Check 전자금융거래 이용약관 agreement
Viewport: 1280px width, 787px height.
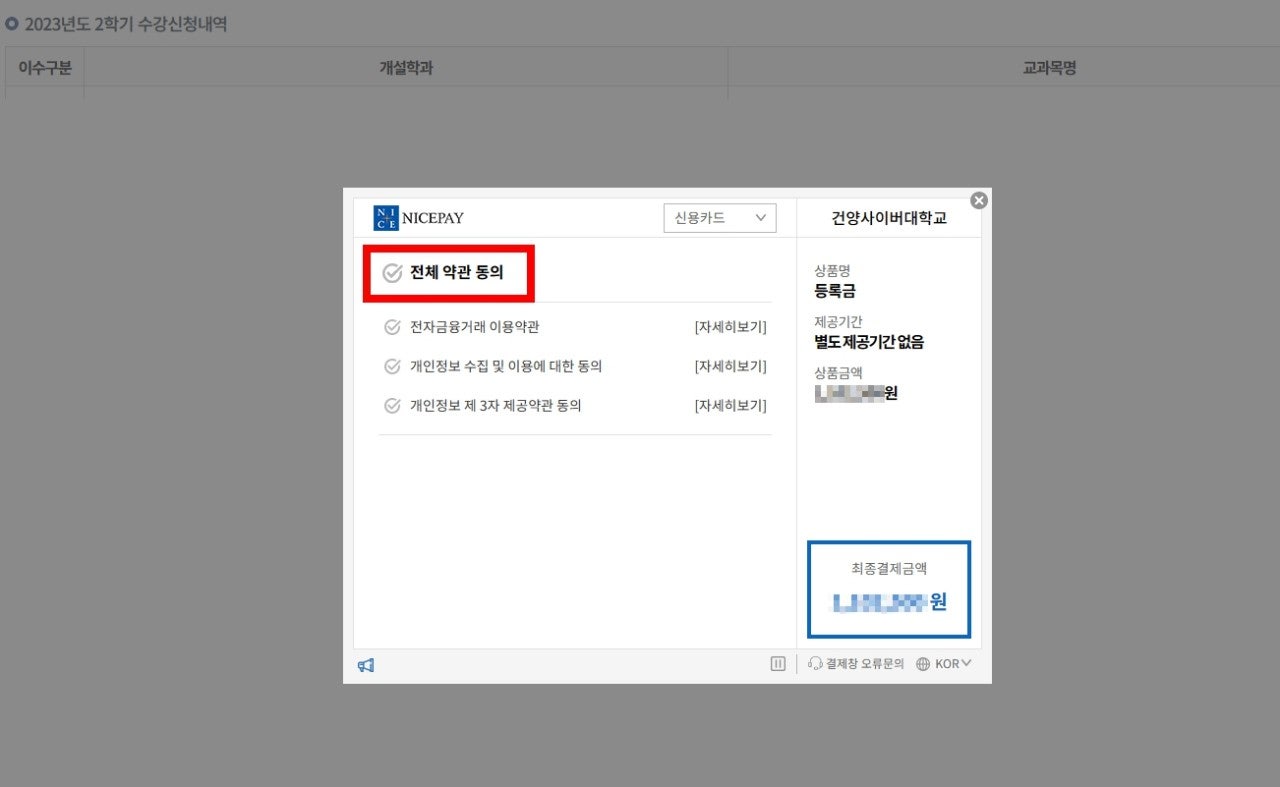[393, 327]
